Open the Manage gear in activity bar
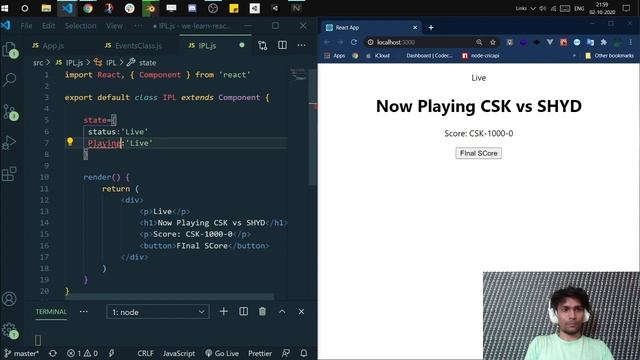The width and height of the screenshot is (640, 360). [x=9, y=330]
